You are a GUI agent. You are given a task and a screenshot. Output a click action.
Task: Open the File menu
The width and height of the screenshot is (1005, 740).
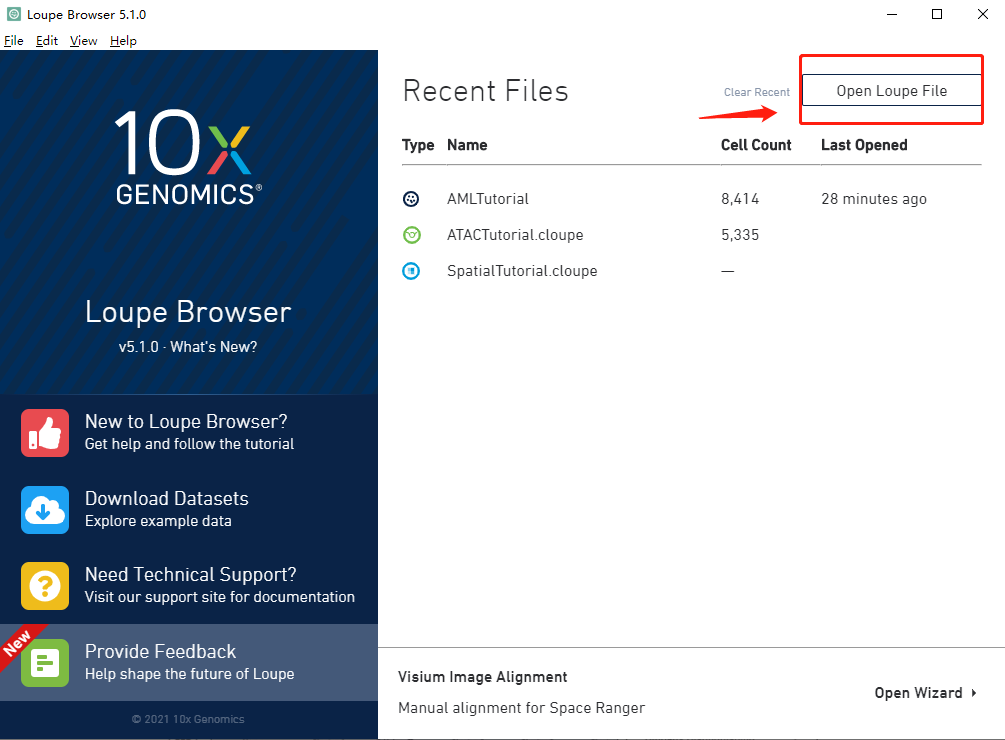(13, 40)
